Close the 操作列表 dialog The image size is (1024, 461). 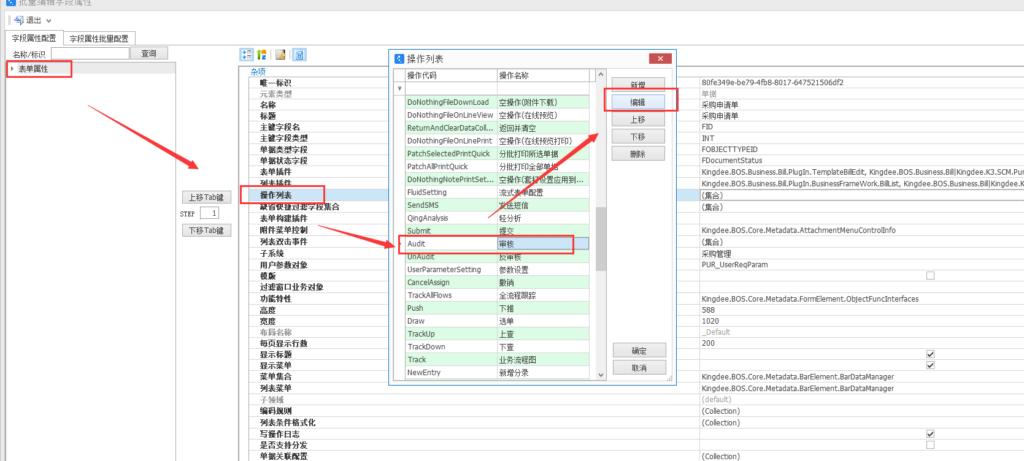(656, 58)
